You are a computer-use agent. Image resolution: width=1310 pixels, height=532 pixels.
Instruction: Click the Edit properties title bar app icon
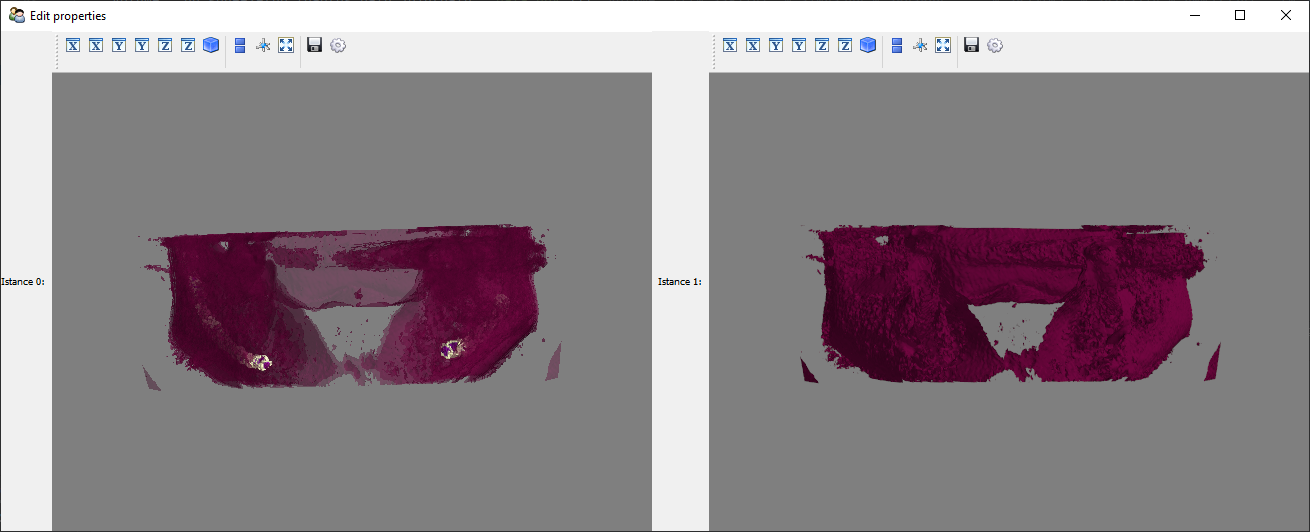tap(17, 15)
